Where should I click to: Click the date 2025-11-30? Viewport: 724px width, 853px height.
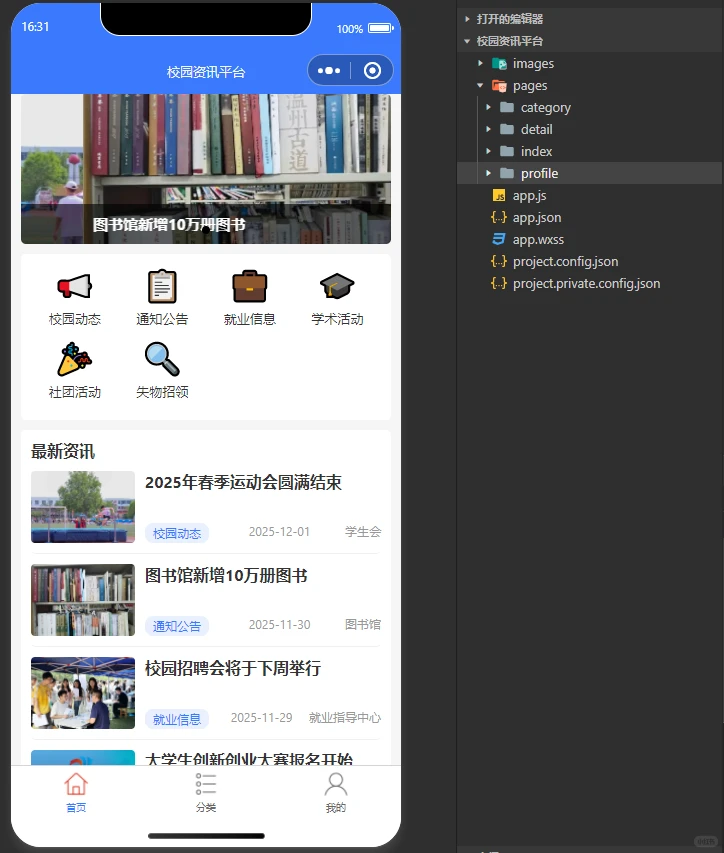[279, 625]
